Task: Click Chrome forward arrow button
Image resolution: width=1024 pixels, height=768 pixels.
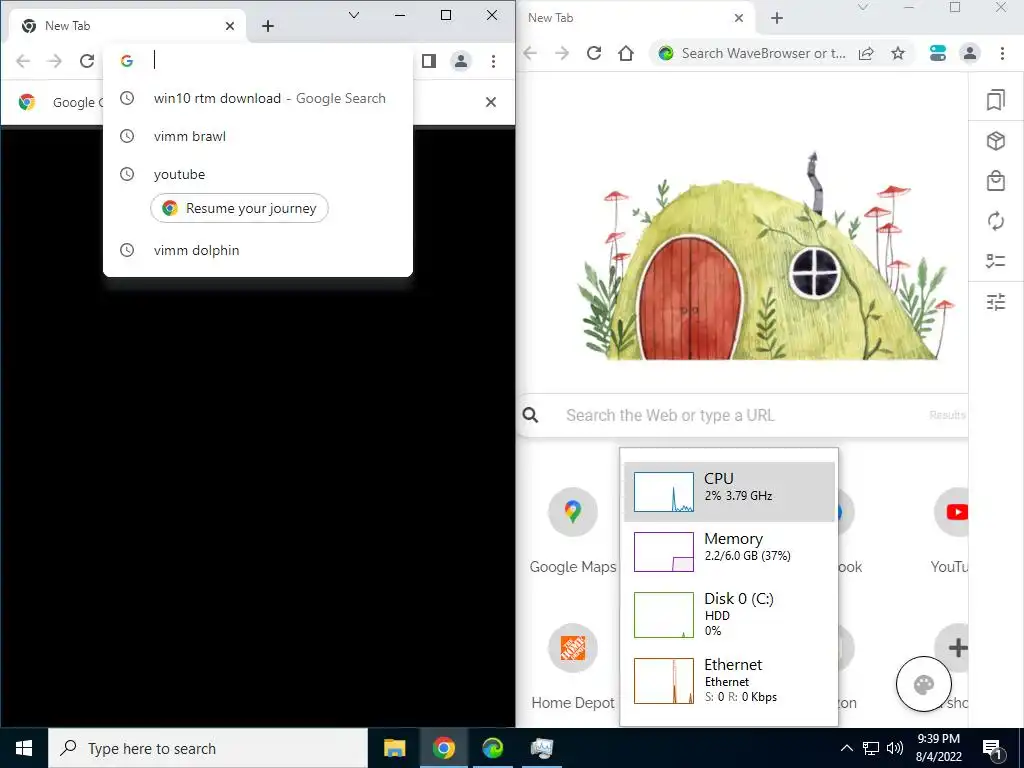Action: (x=55, y=61)
